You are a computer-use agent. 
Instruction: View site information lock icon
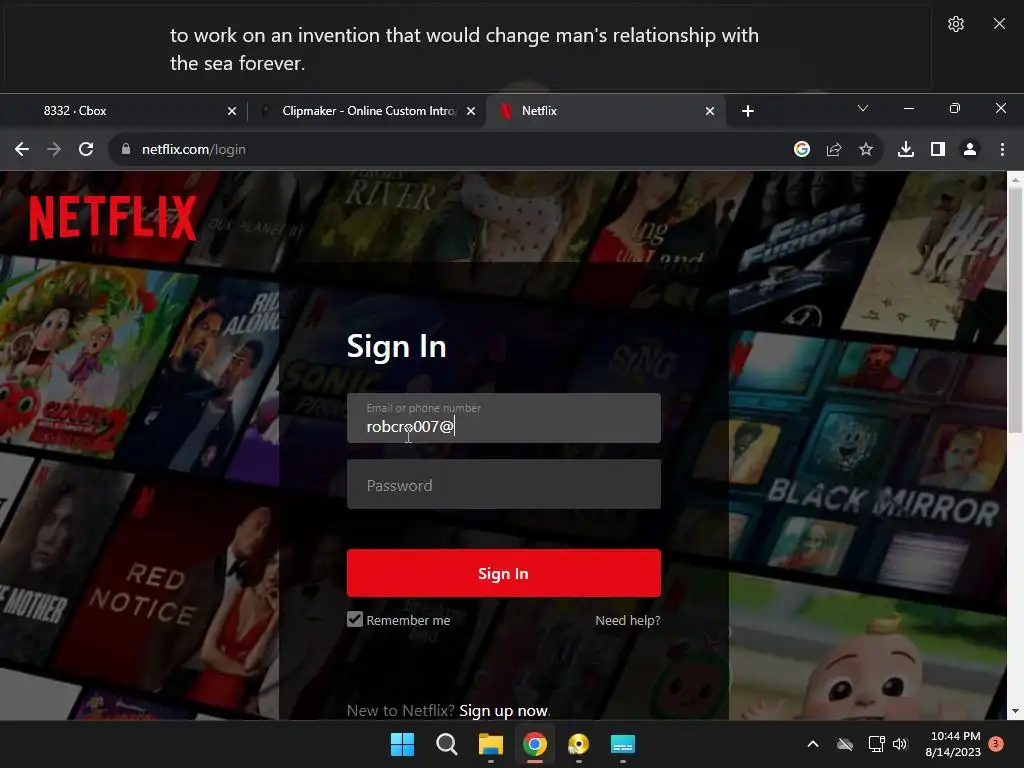click(x=126, y=150)
